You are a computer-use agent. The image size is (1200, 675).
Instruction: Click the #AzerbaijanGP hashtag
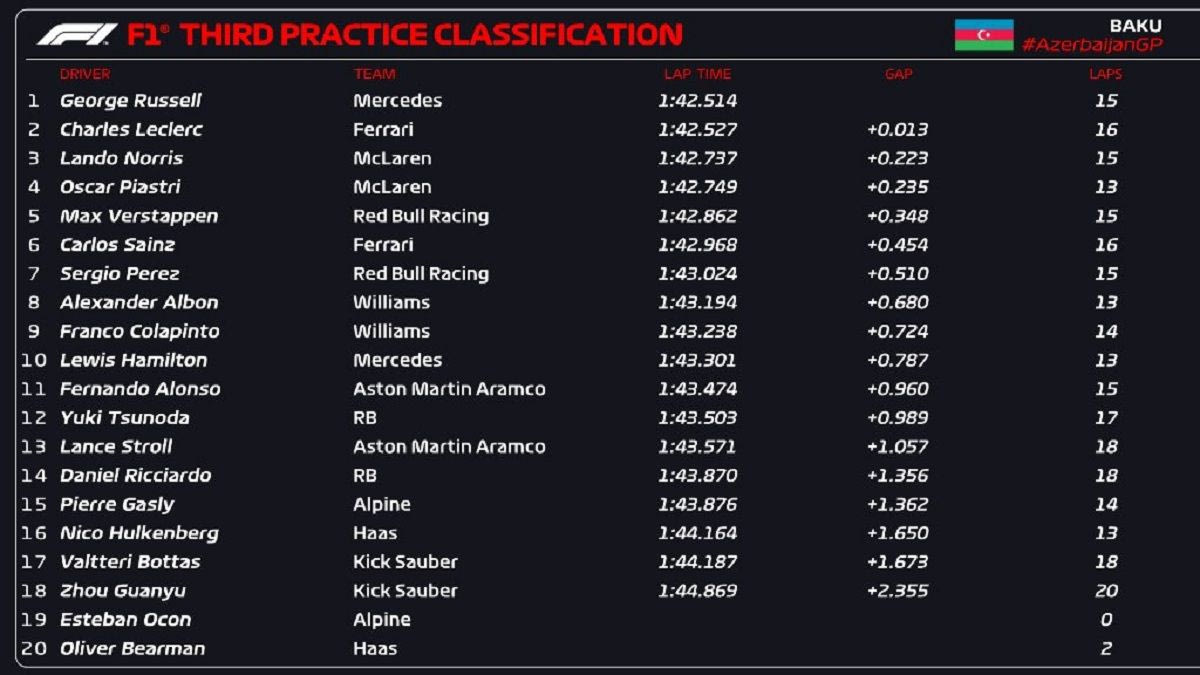point(1092,45)
